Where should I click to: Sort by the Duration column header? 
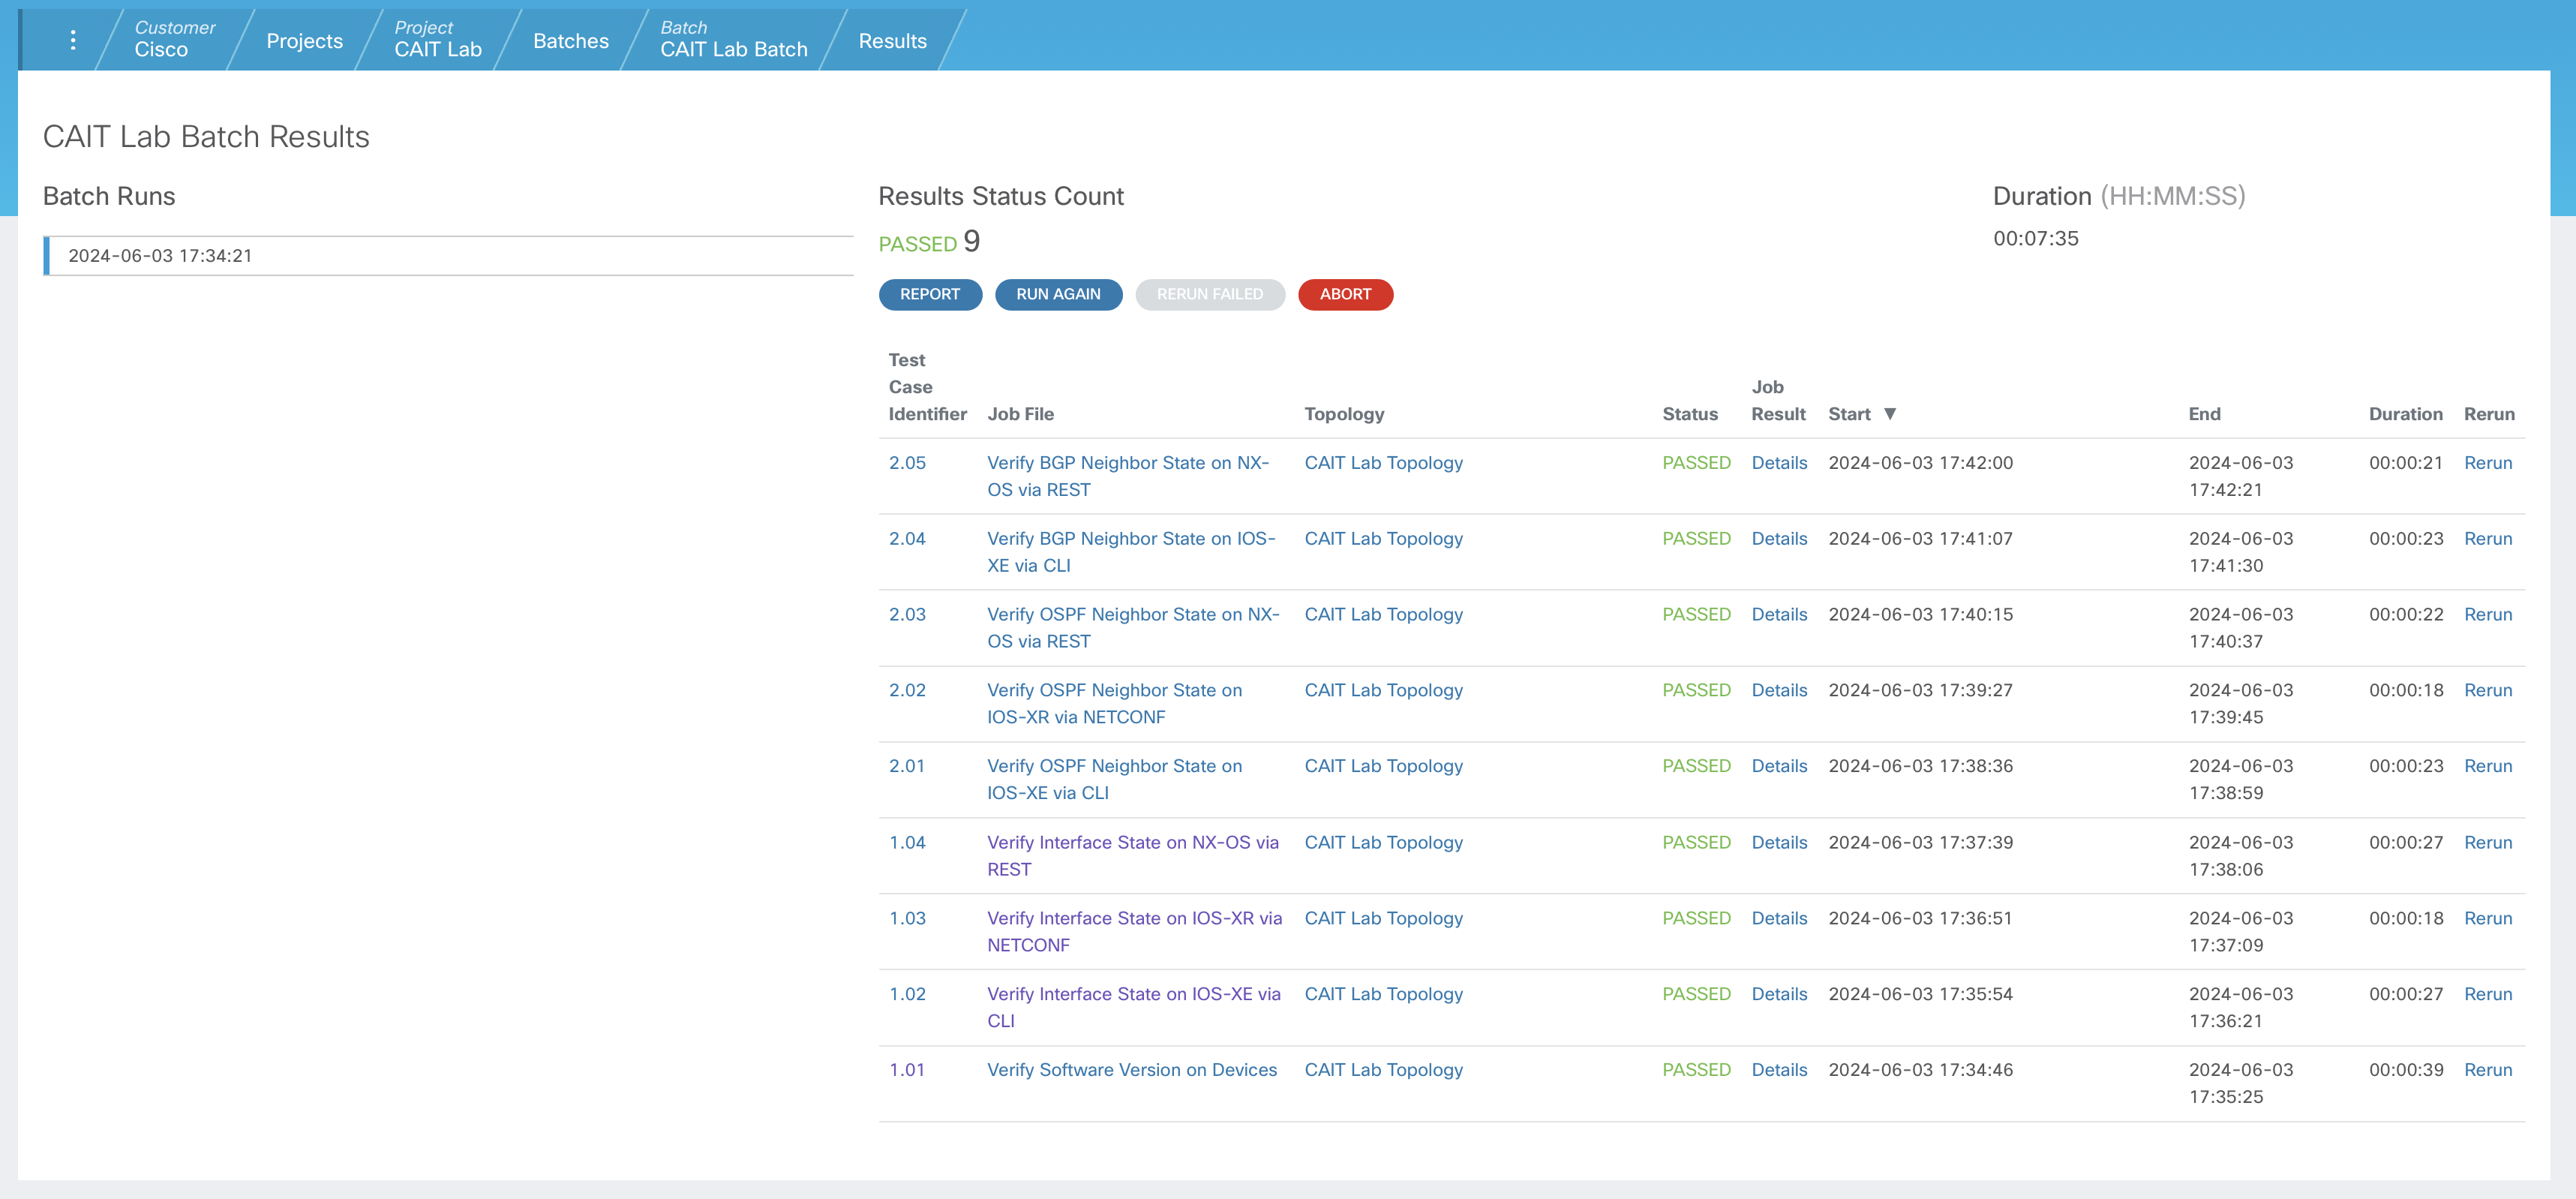tap(2404, 414)
